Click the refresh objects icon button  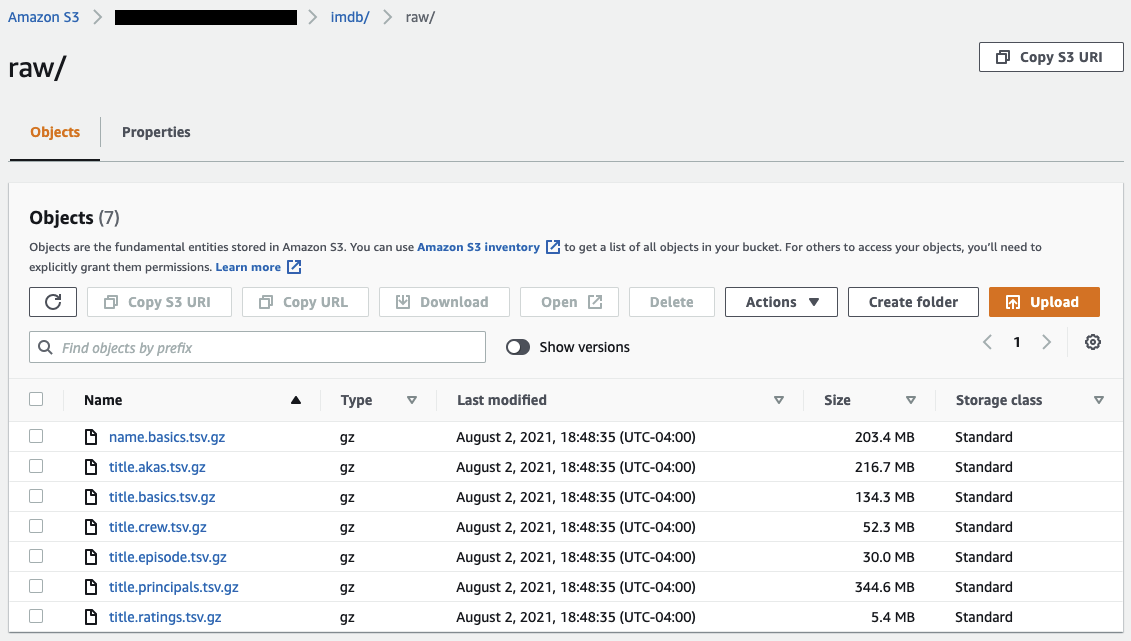click(53, 302)
